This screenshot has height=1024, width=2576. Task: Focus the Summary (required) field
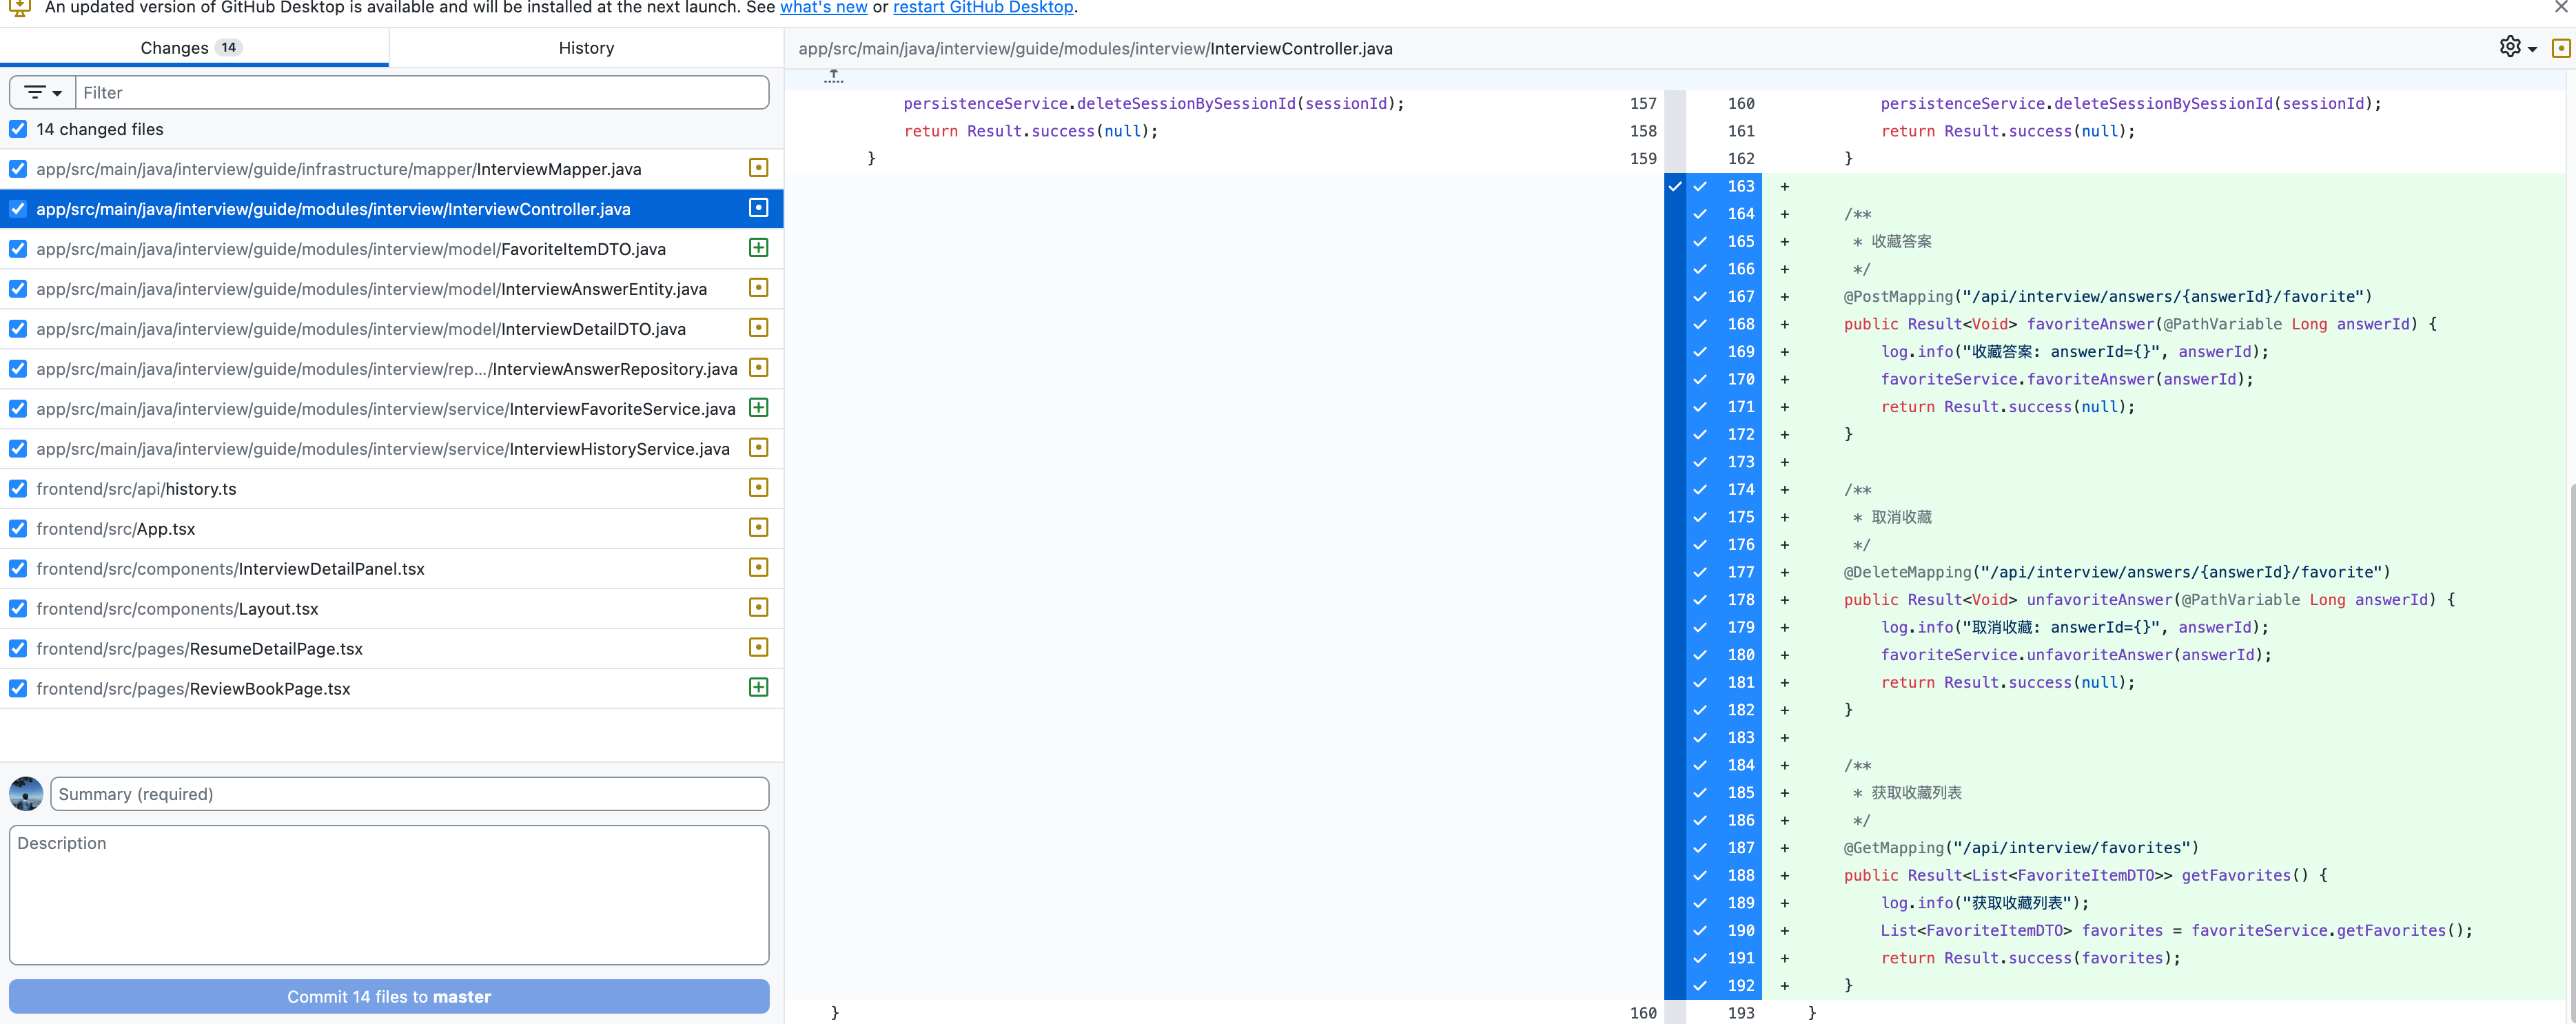[409, 794]
